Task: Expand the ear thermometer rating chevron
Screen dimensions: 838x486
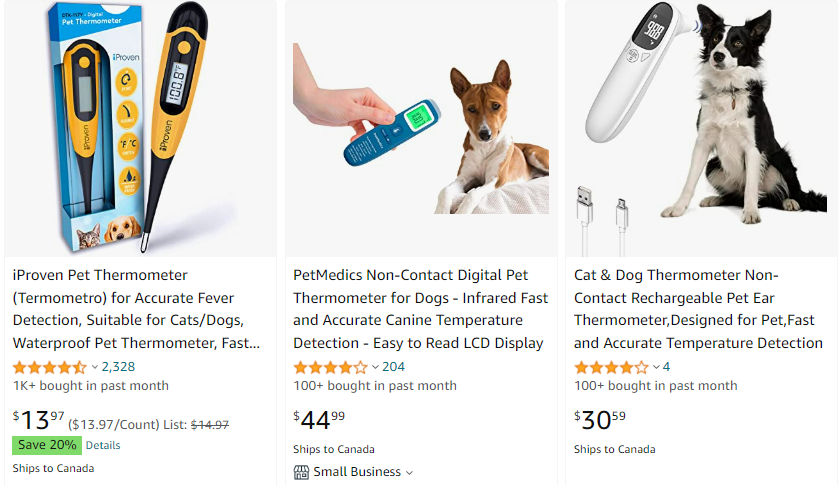Action: point(656,367)
